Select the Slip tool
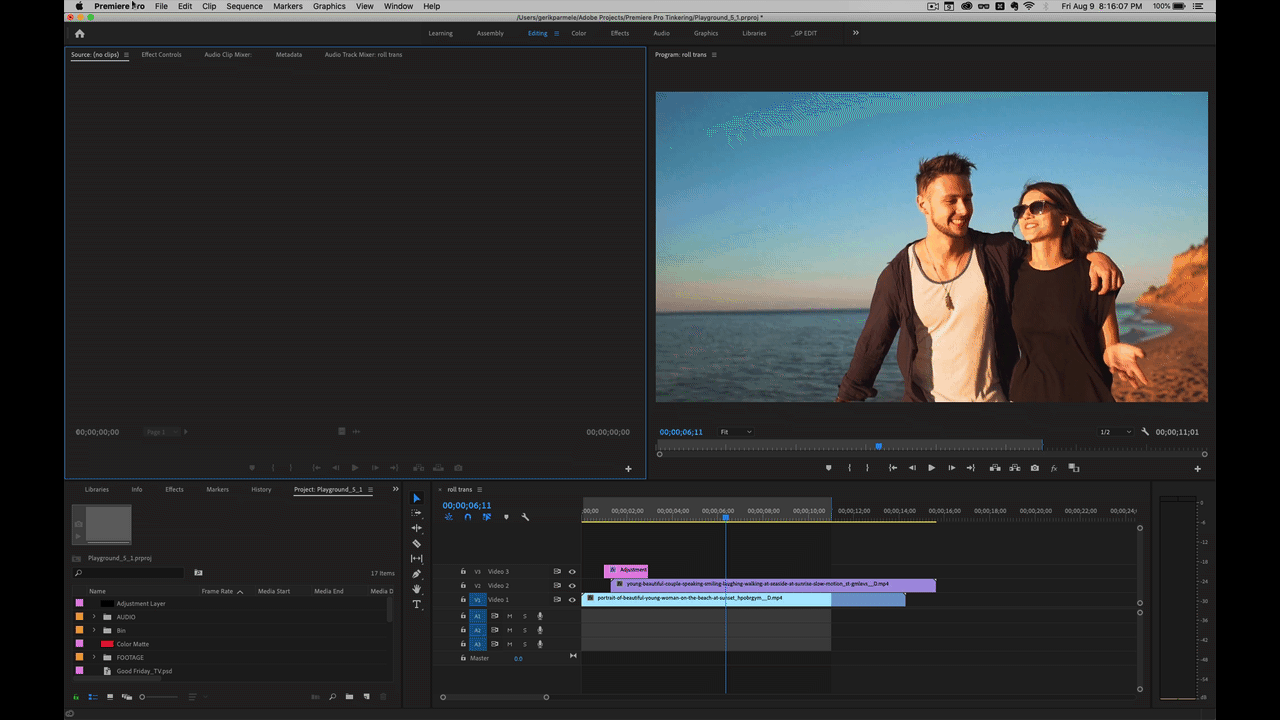 point(416,558)
